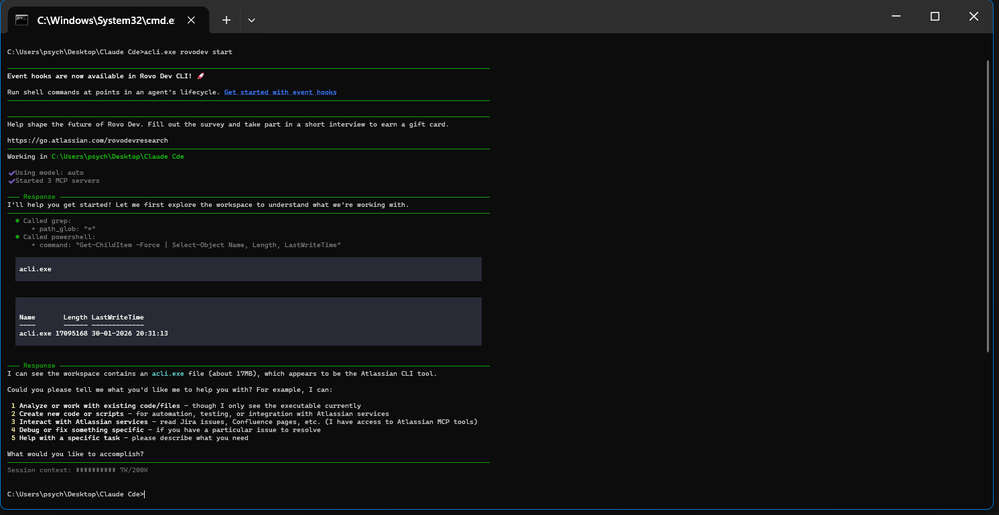Click the 'LastWriteTime' column header
The height and width of the screenshot is (515, 999).
117,317
